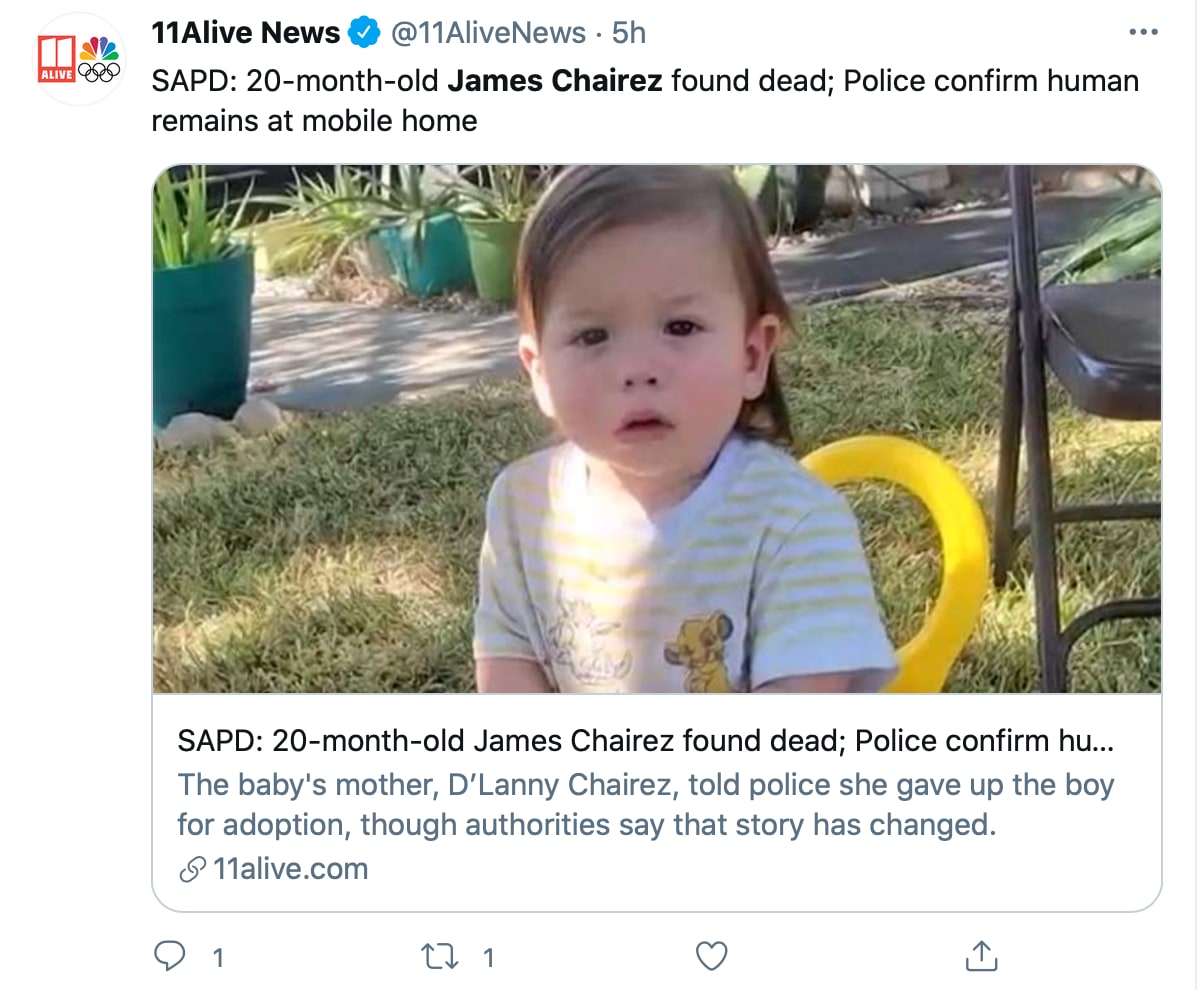The width and height of the screenshot is (1198, 990).
Task: Click the reply count number
Action: tap(218, 958)
